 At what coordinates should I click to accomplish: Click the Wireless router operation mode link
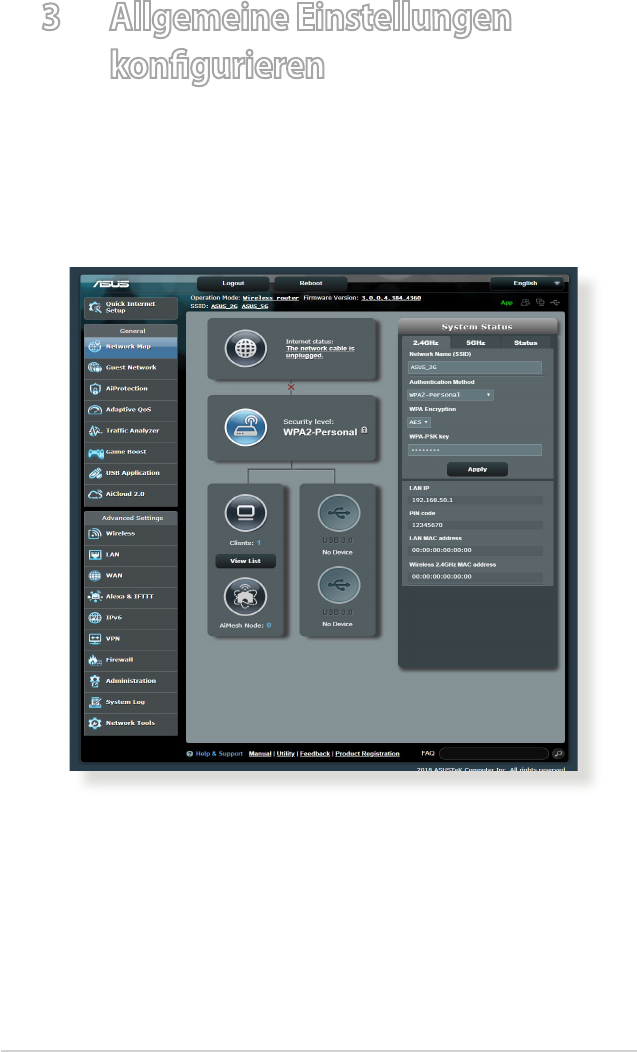[x=271, y=298]
